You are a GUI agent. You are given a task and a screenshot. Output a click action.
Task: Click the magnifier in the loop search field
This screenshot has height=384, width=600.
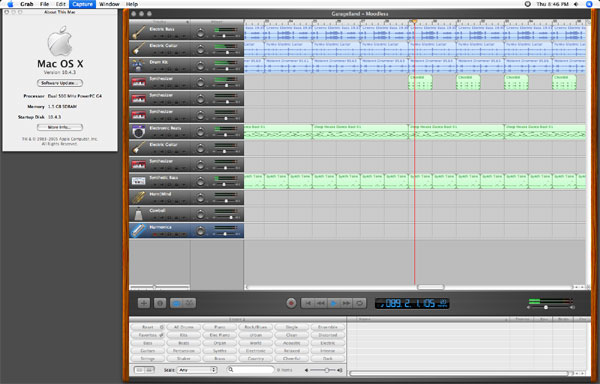231,370
